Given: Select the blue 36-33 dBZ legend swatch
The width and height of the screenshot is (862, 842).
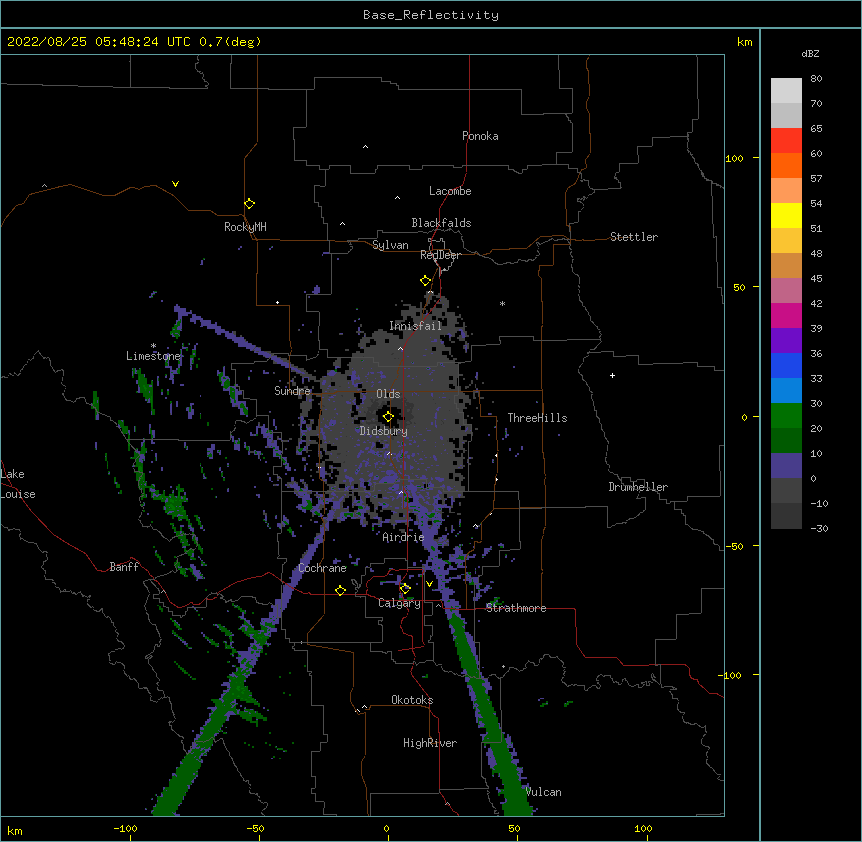Looking at the screenshot, I should click(x=786, y=365).
